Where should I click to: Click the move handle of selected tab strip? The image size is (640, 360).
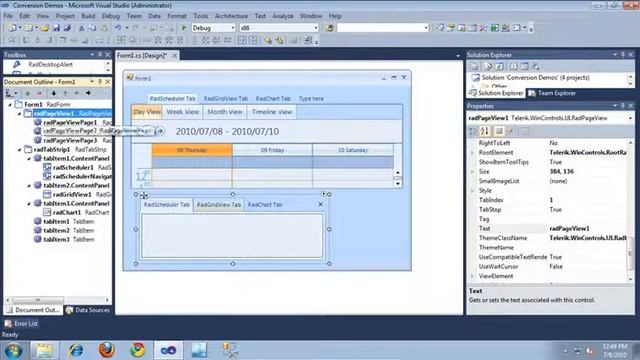pyautogui.click(x=144, y=196)
